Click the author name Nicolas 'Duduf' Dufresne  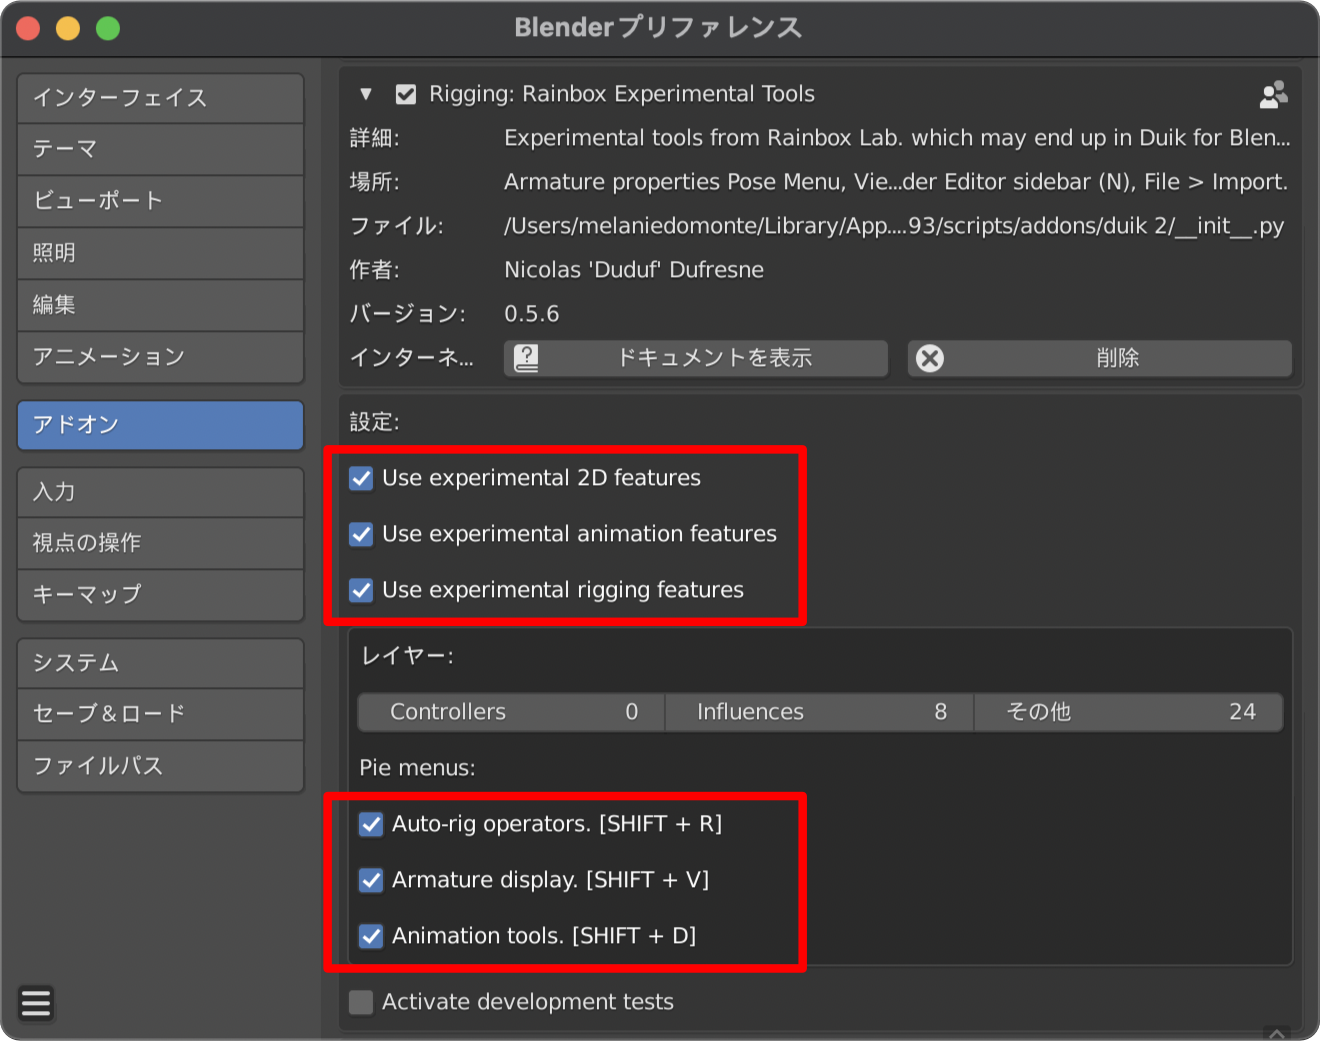[x=634, y=270]
